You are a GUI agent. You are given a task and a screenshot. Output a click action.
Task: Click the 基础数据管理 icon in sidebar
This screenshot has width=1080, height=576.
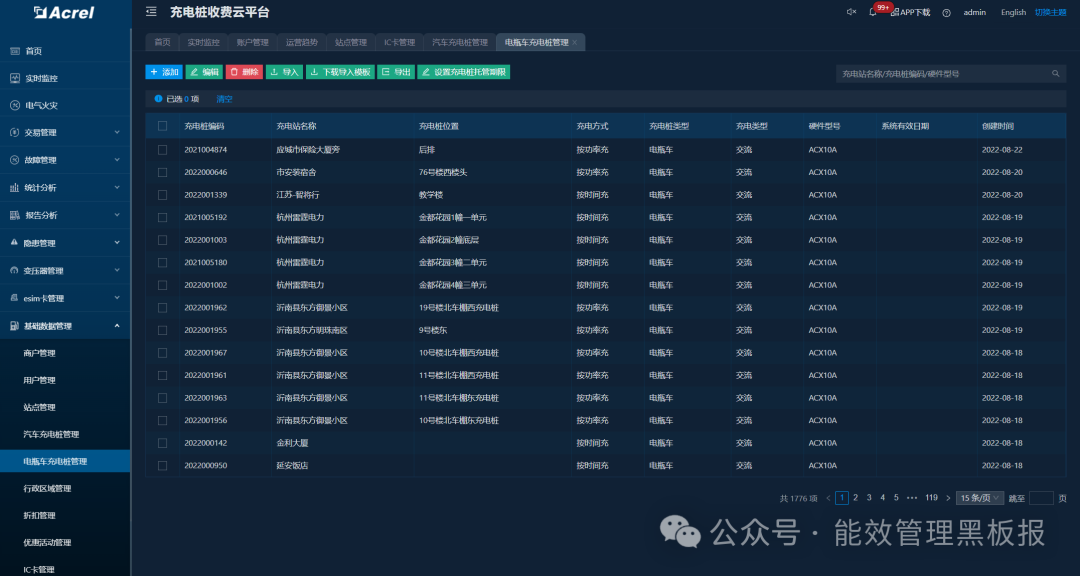tap(14, 326)
